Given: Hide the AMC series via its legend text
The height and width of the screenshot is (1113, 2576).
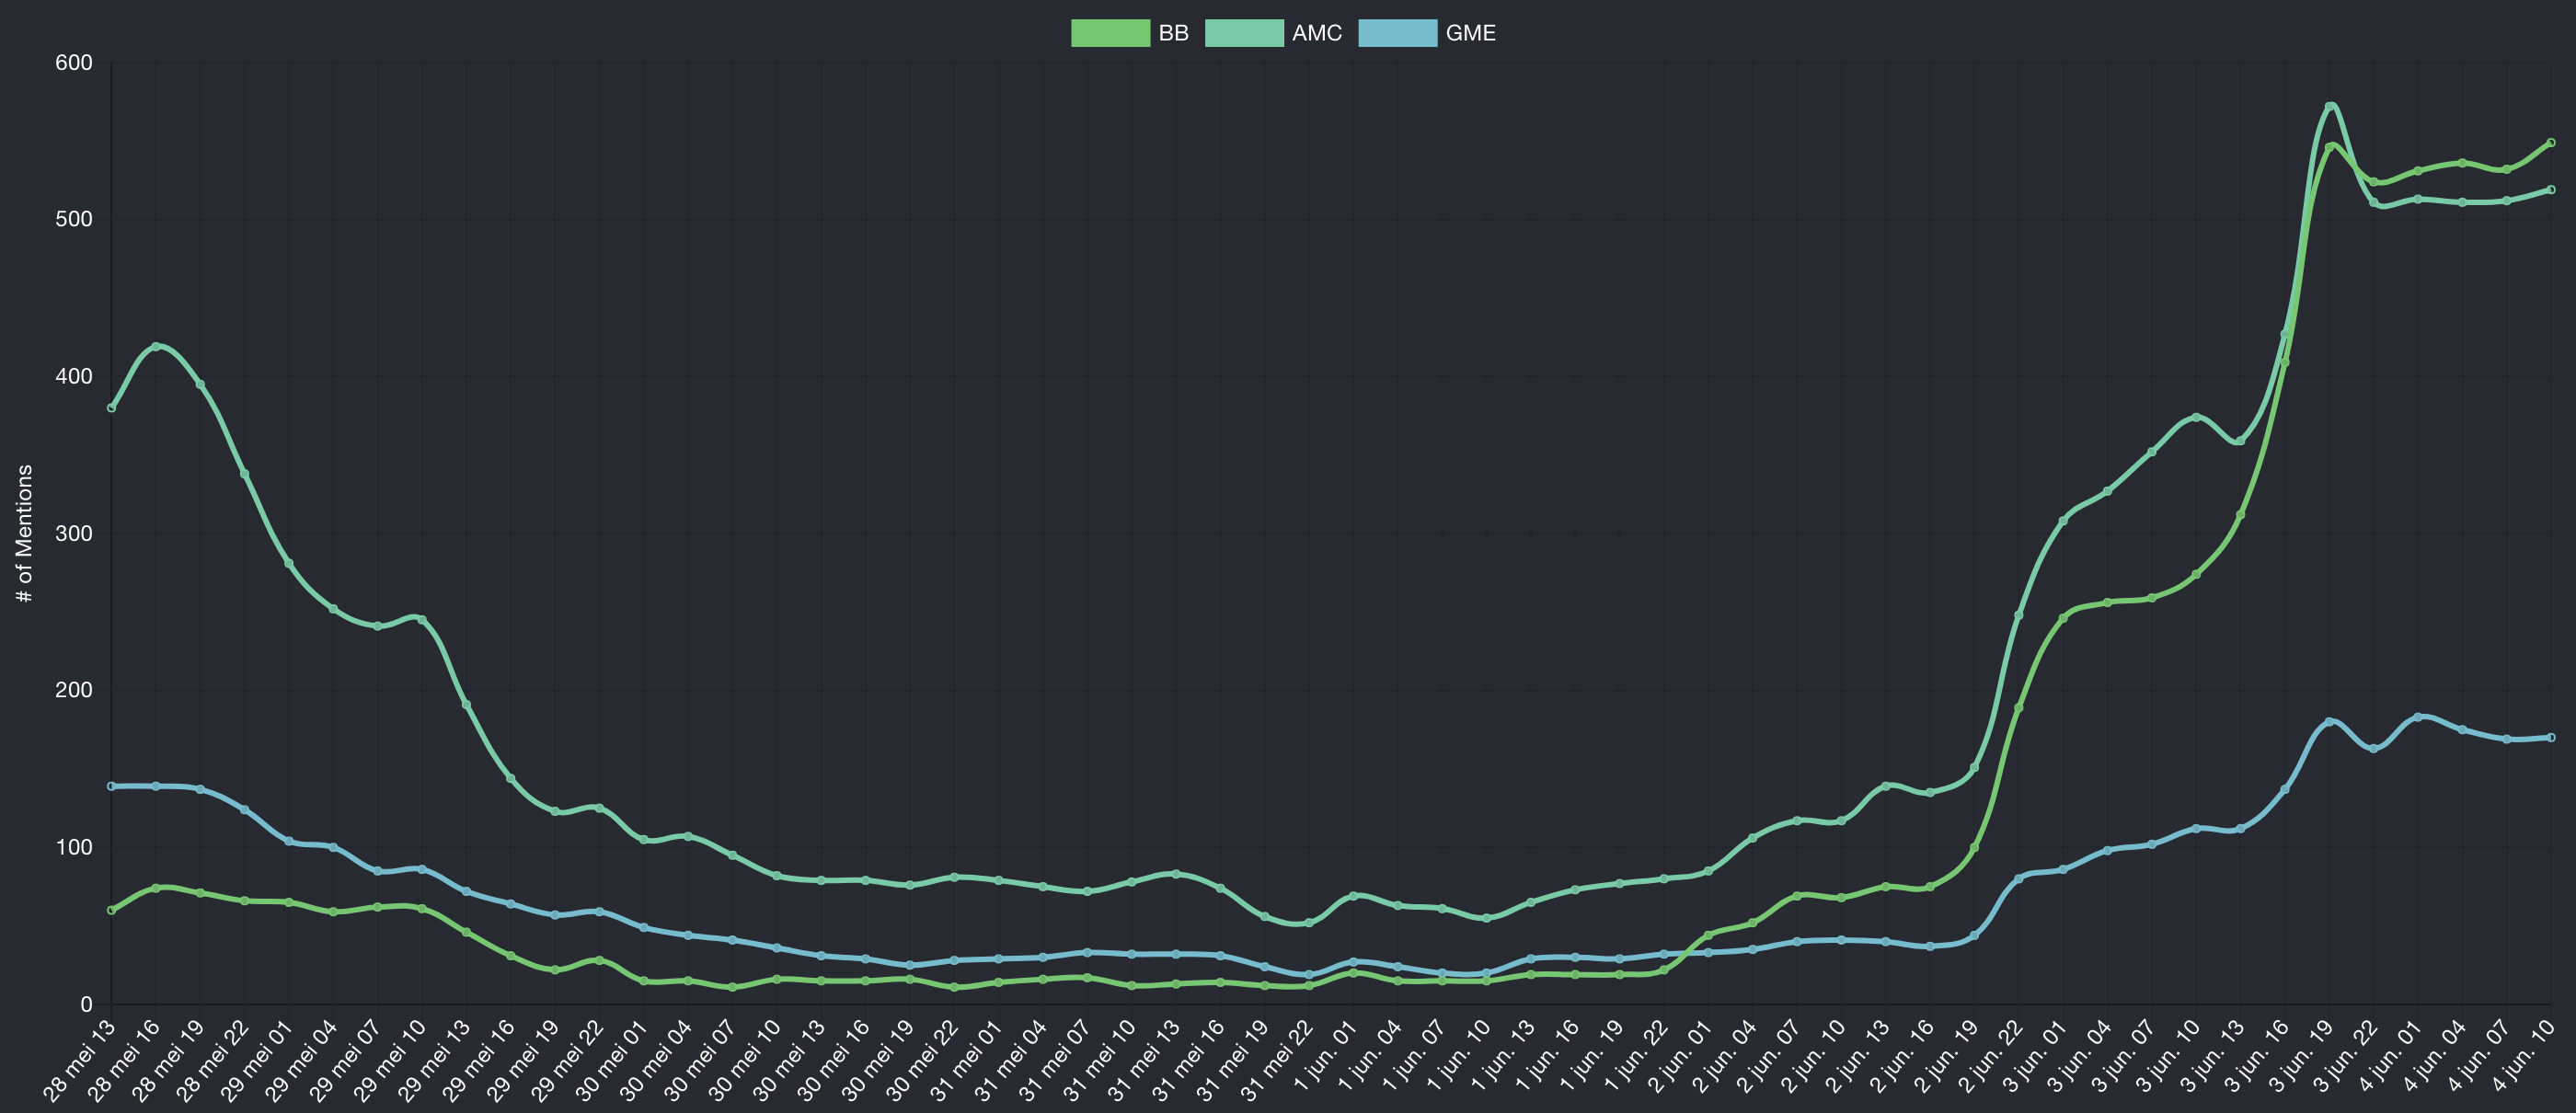Looking at the screenshot, I should (x=1316, y=33).
